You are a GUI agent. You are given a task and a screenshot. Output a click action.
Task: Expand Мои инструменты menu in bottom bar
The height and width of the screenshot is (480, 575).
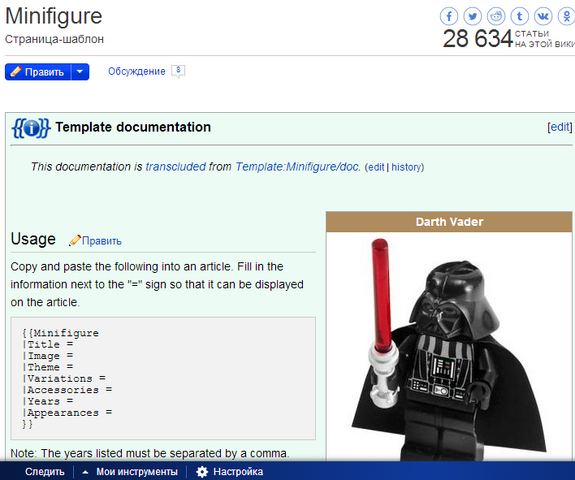click(x=130, y=472)
